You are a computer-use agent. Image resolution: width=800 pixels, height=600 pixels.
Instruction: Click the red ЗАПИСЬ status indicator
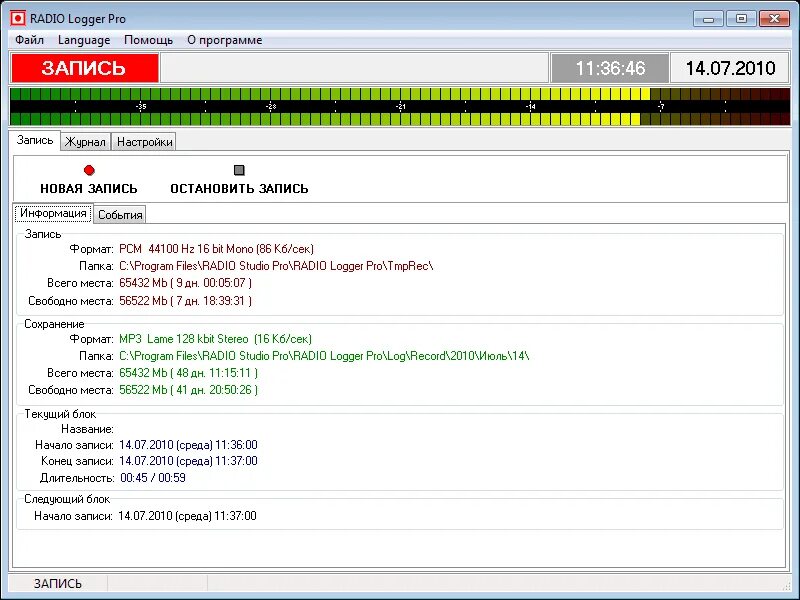coord(85,68)
